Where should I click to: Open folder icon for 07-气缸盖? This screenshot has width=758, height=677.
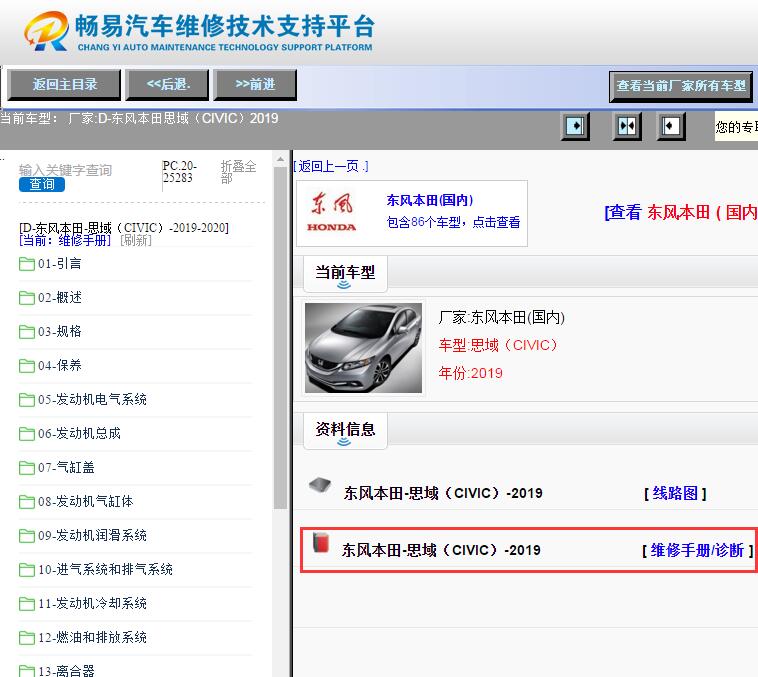[x=27, y=468]
